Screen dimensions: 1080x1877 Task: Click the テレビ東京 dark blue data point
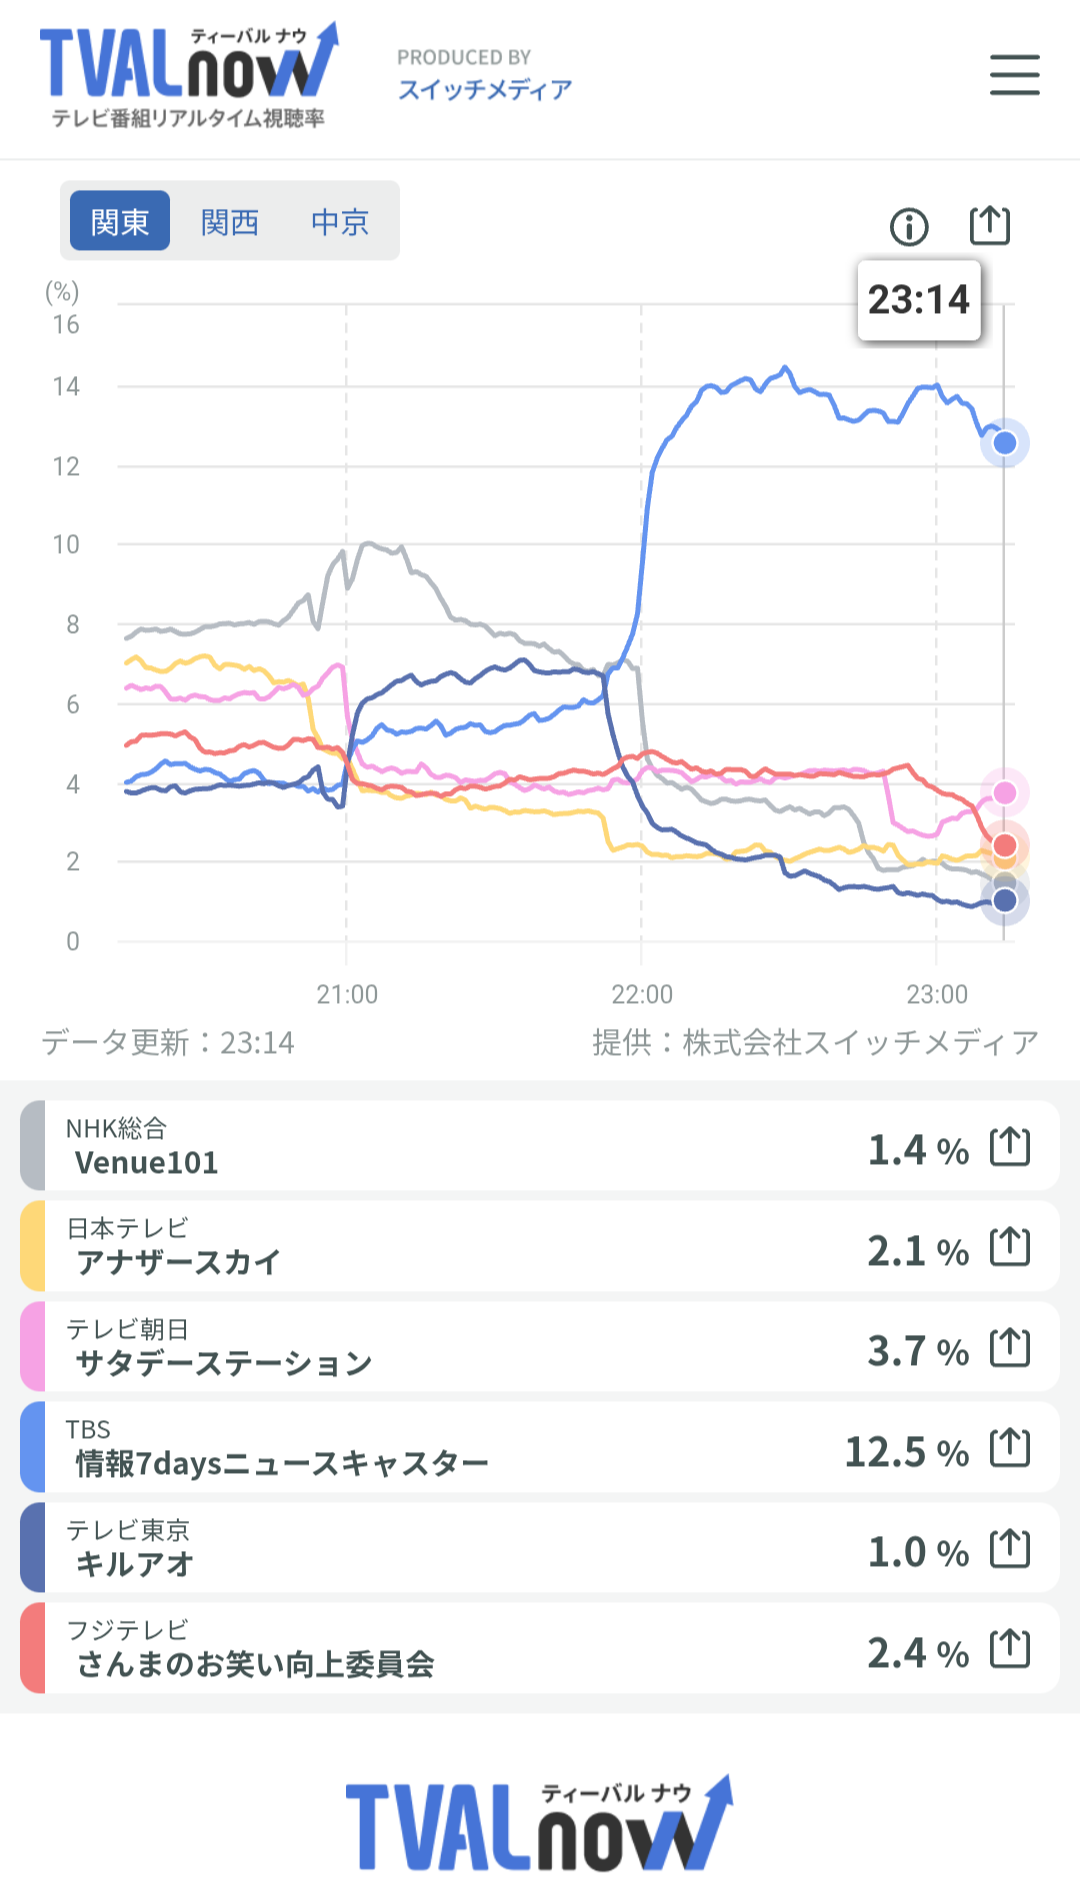(1005, 901)
